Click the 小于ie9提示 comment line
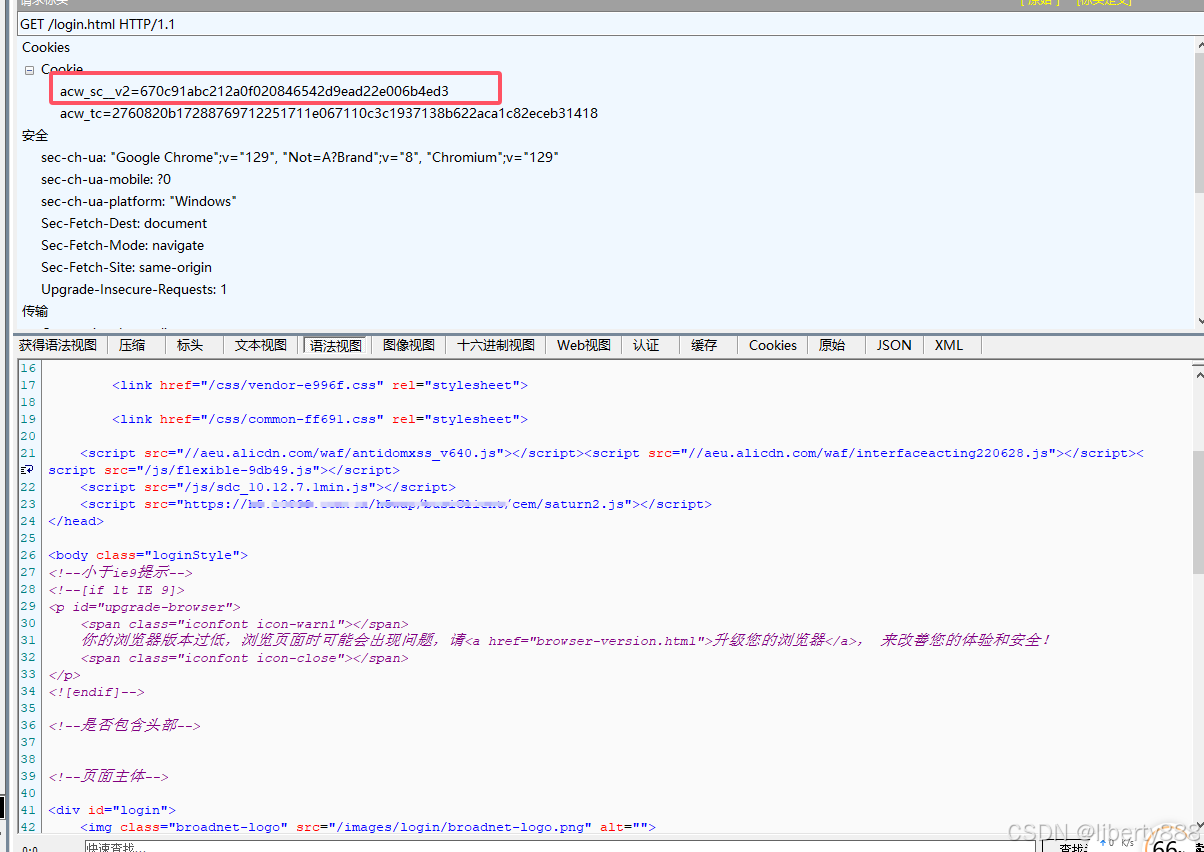This screenshot has height=852, width=1204. point(120,572)
